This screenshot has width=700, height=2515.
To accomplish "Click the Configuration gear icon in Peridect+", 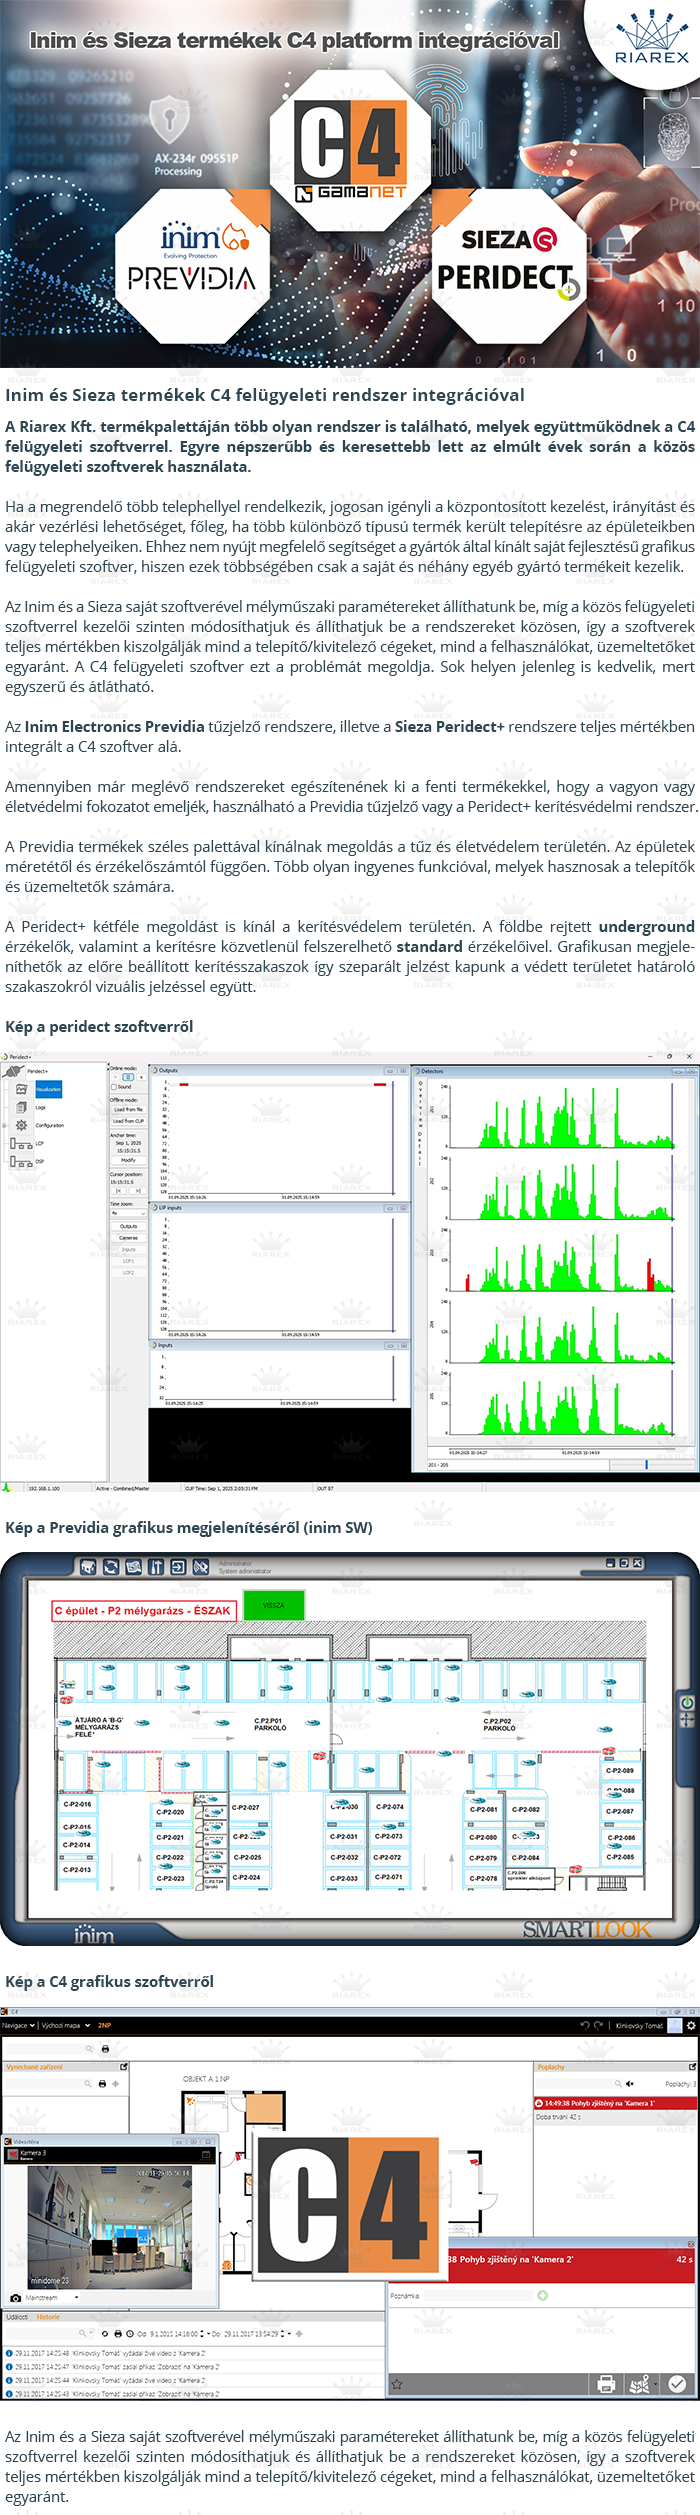I will (x=22, y=1124).
